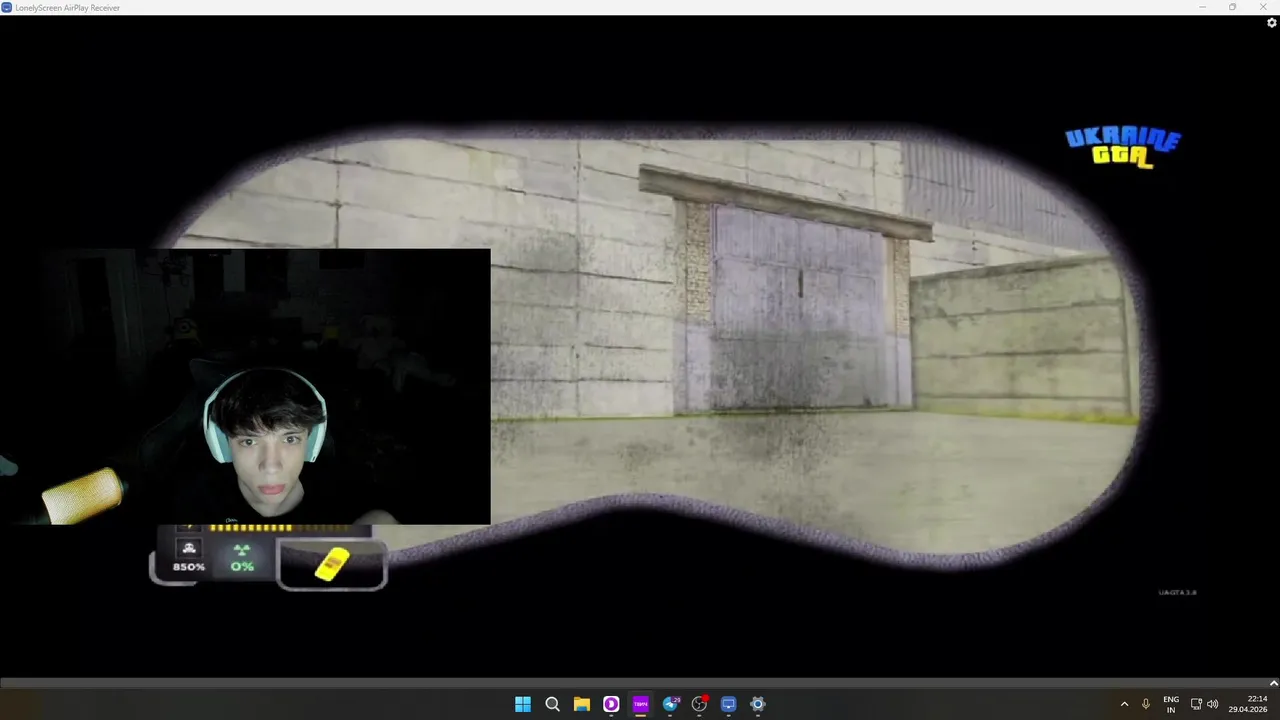
Task: Open the clock and date 22:14
Action: [x=1250, y=704]
